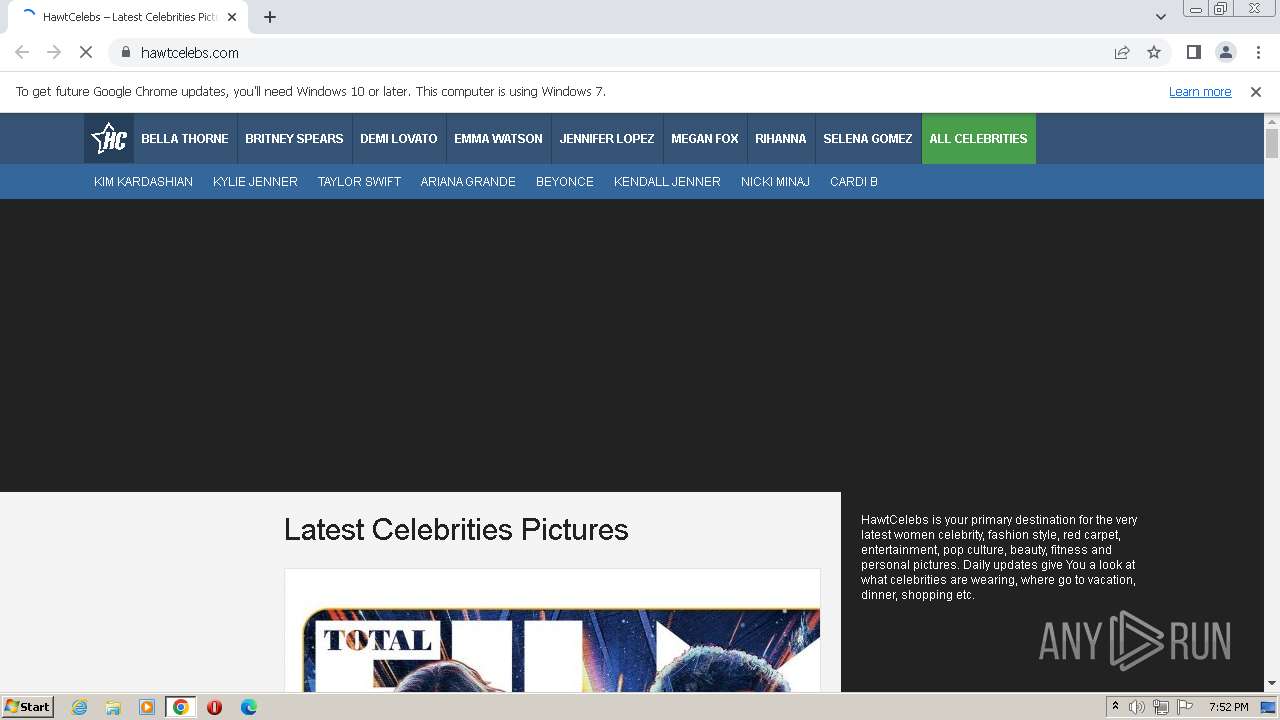Open Windows Start menu
Viewport: 1280px width, 720px height.
(x=27, y=706)
